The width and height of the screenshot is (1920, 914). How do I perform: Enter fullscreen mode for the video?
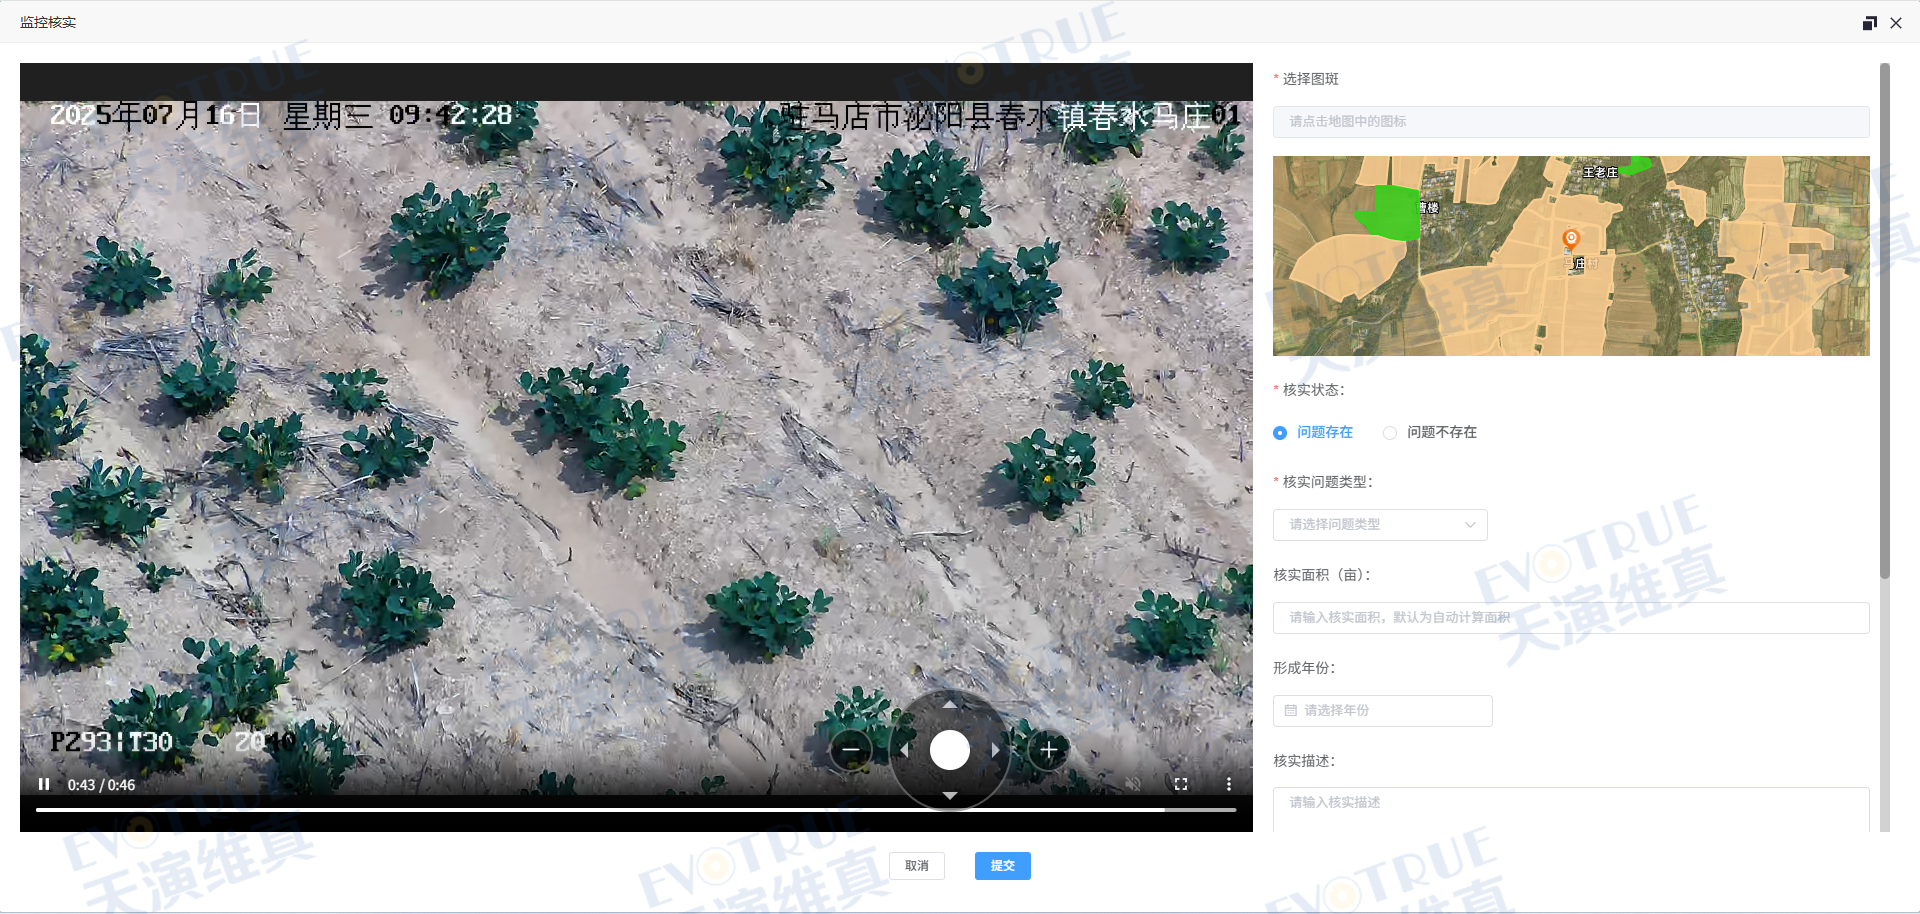pyautogui.click(x=1181, y=784)
